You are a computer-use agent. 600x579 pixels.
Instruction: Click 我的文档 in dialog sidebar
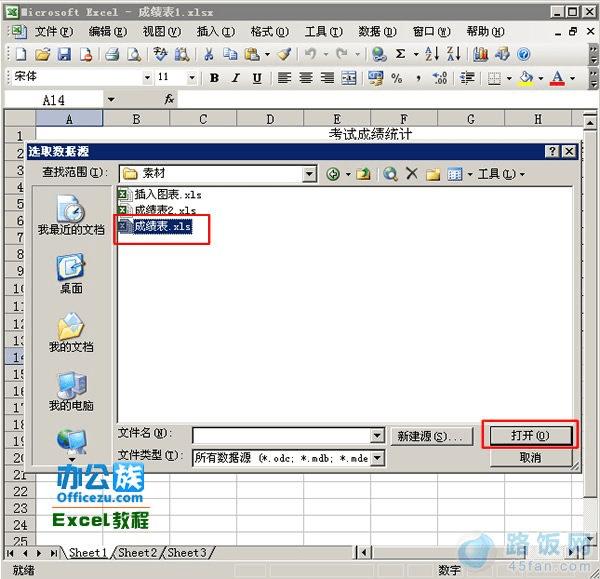(71, 332)
